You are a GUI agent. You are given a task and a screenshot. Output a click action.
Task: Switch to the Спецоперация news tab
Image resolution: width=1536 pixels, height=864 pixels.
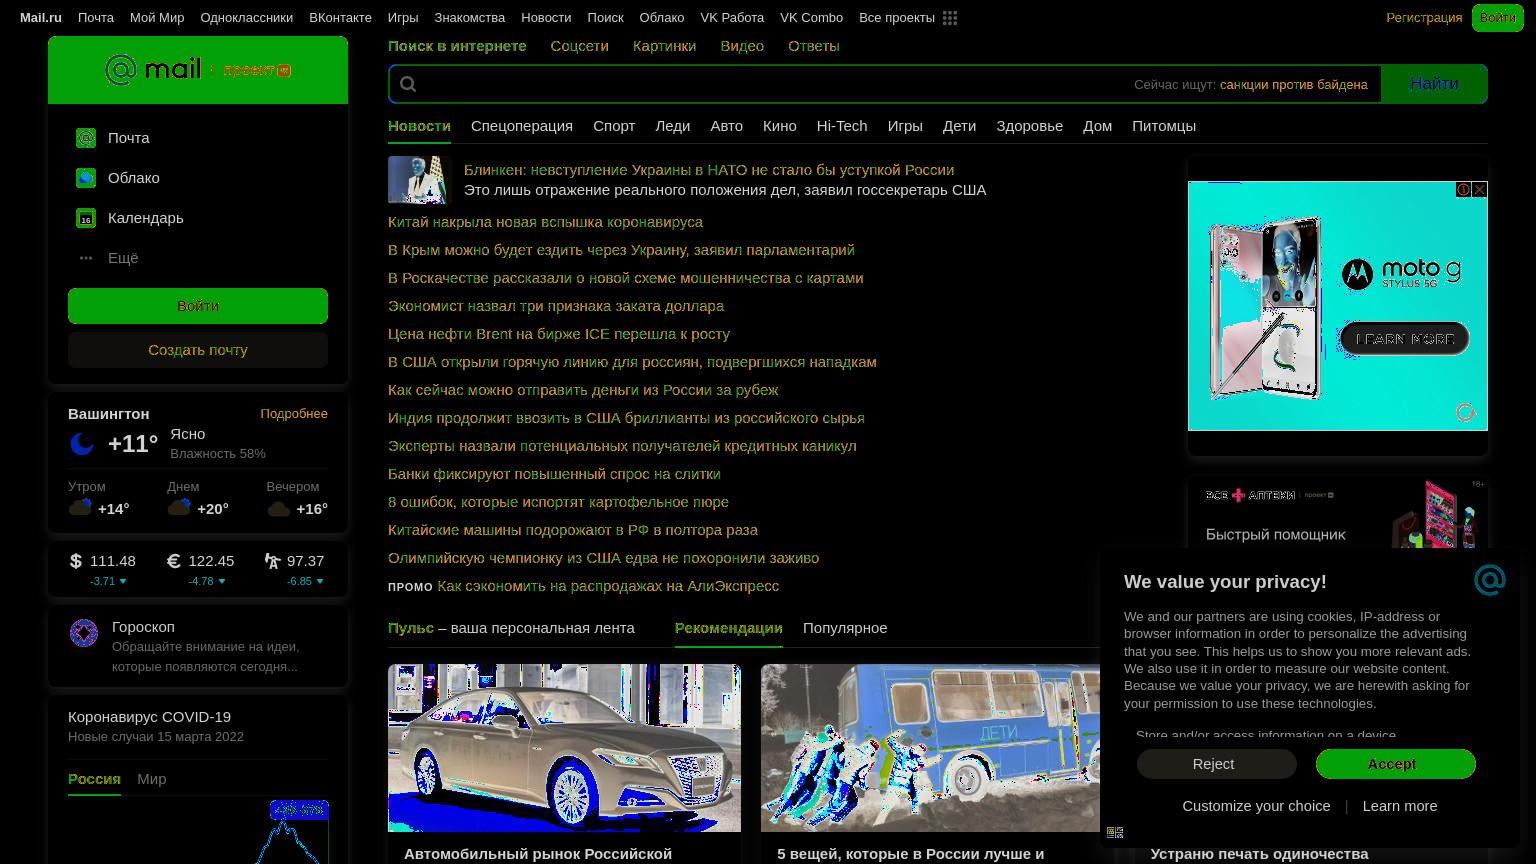coord(522,126)
